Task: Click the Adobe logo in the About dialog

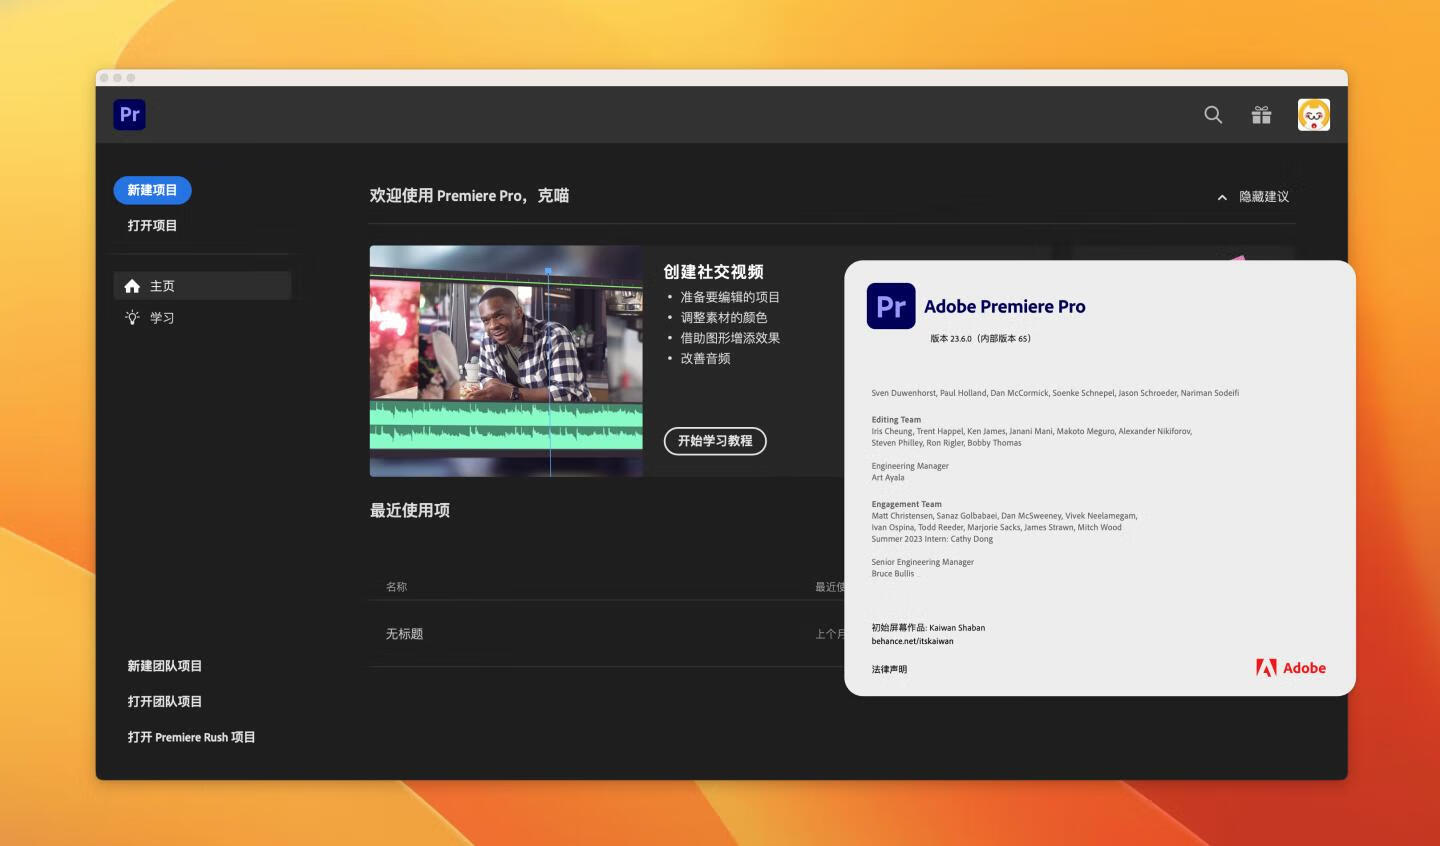Action: click(1292, 667)
